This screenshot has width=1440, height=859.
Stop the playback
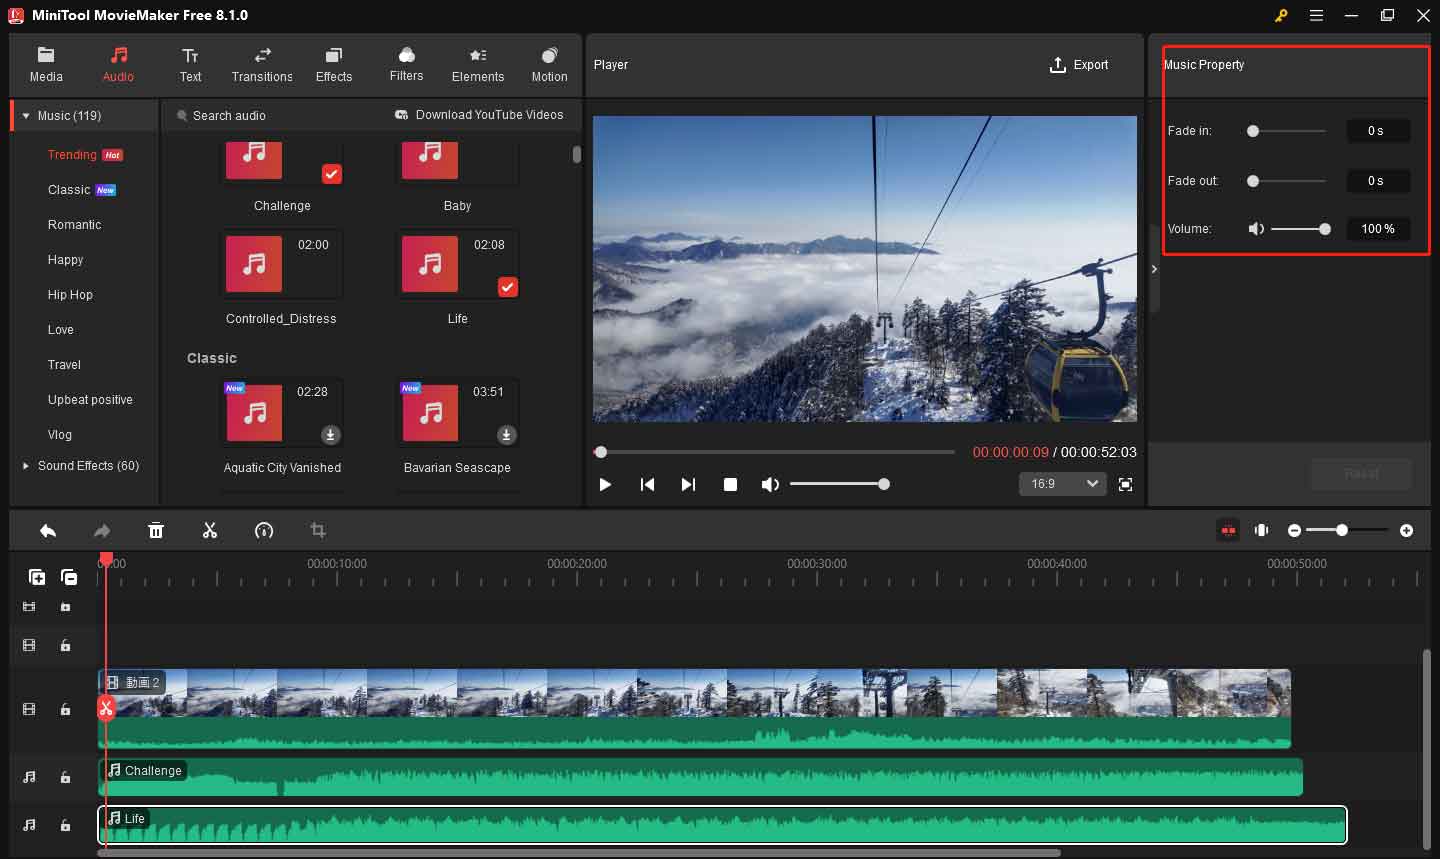coord(730,484)
